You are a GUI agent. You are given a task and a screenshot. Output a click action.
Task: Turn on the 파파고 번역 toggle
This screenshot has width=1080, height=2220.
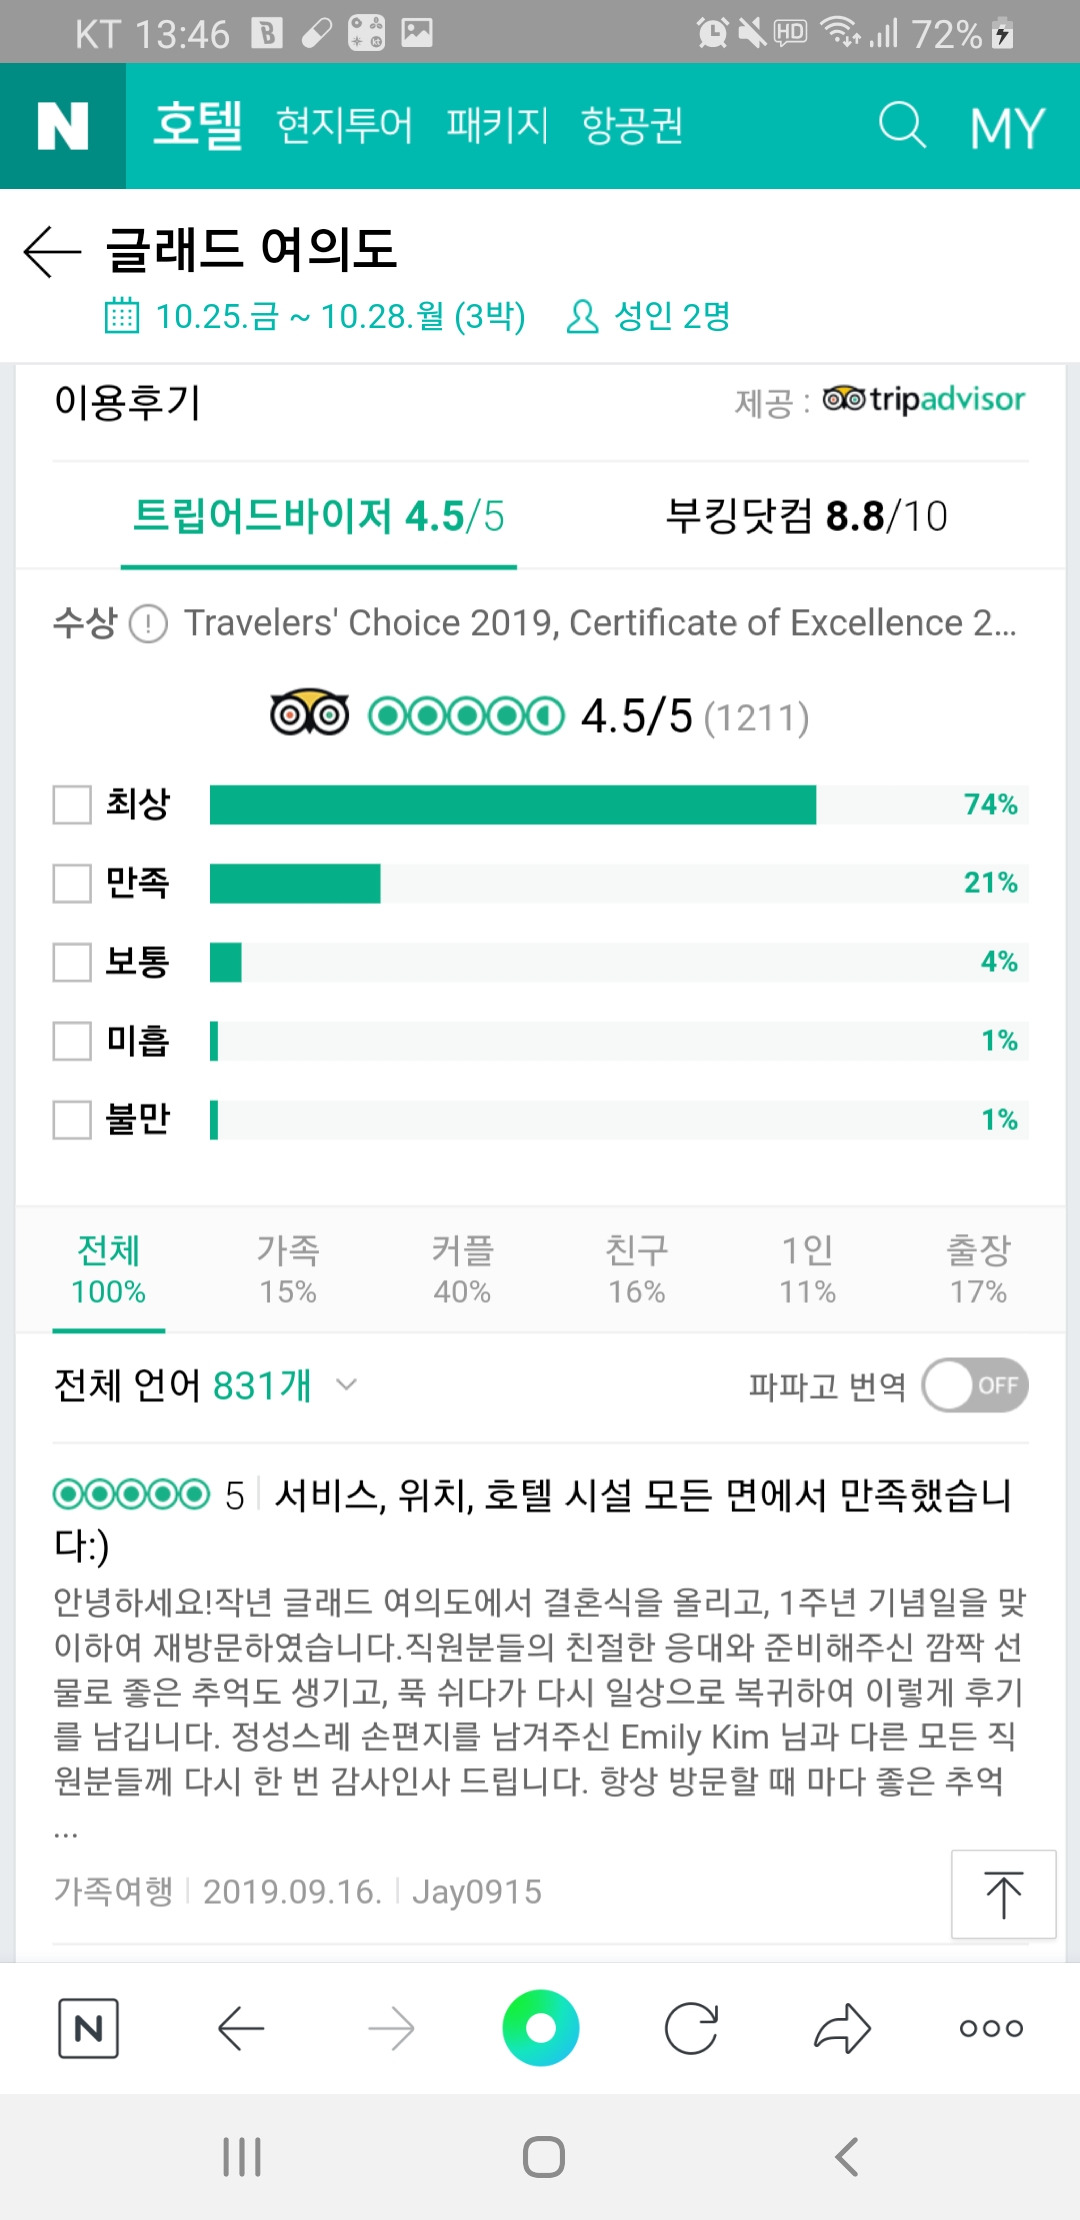coord(975,1385)
